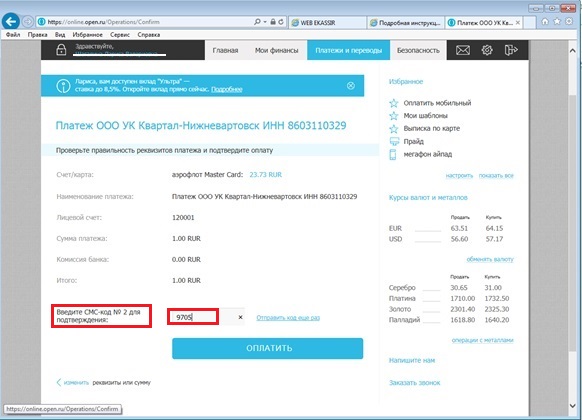Open мегафон айпад favorite
The image size is (582, 420).
click(428, 154)
